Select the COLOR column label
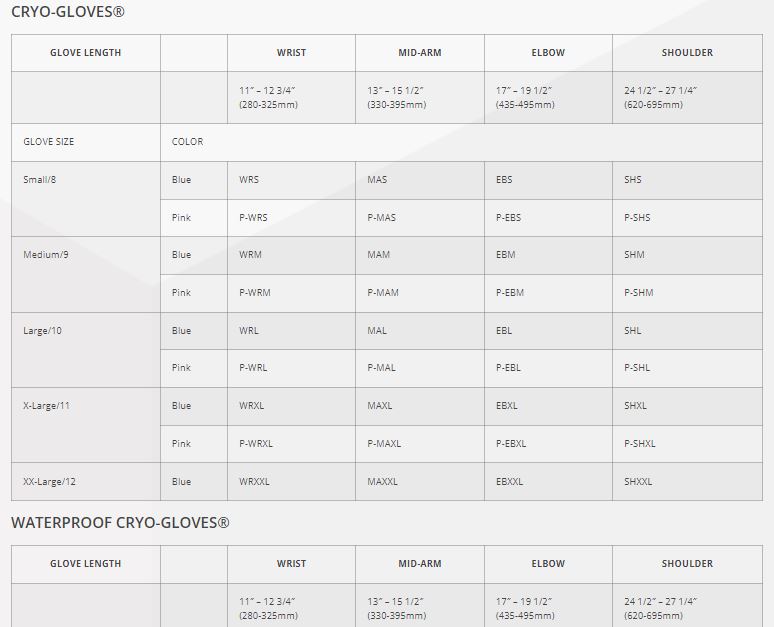 [187, 142]
